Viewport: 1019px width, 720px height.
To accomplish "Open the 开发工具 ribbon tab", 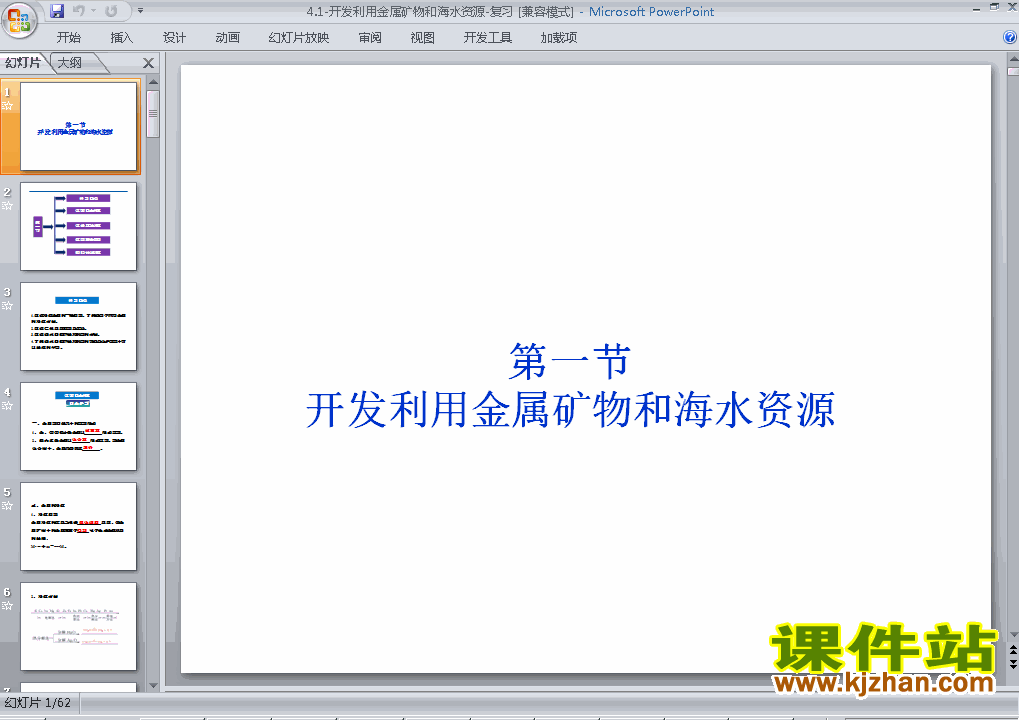I will coord(487,38).
